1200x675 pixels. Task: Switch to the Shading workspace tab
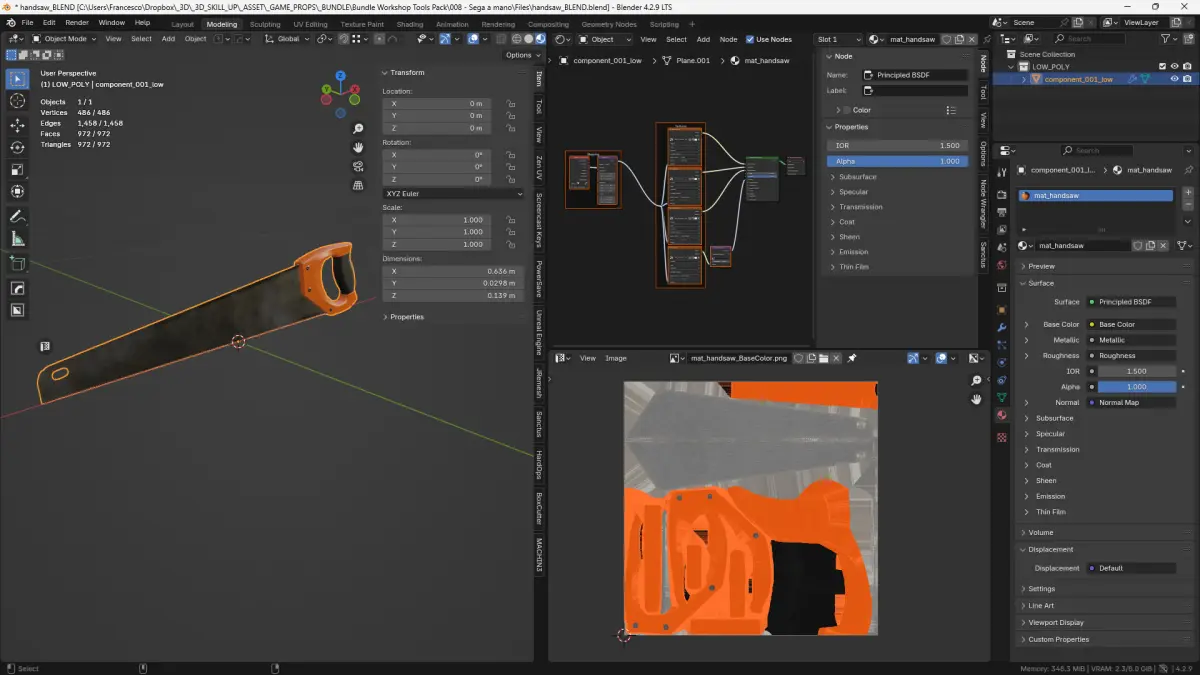[410, 24]
